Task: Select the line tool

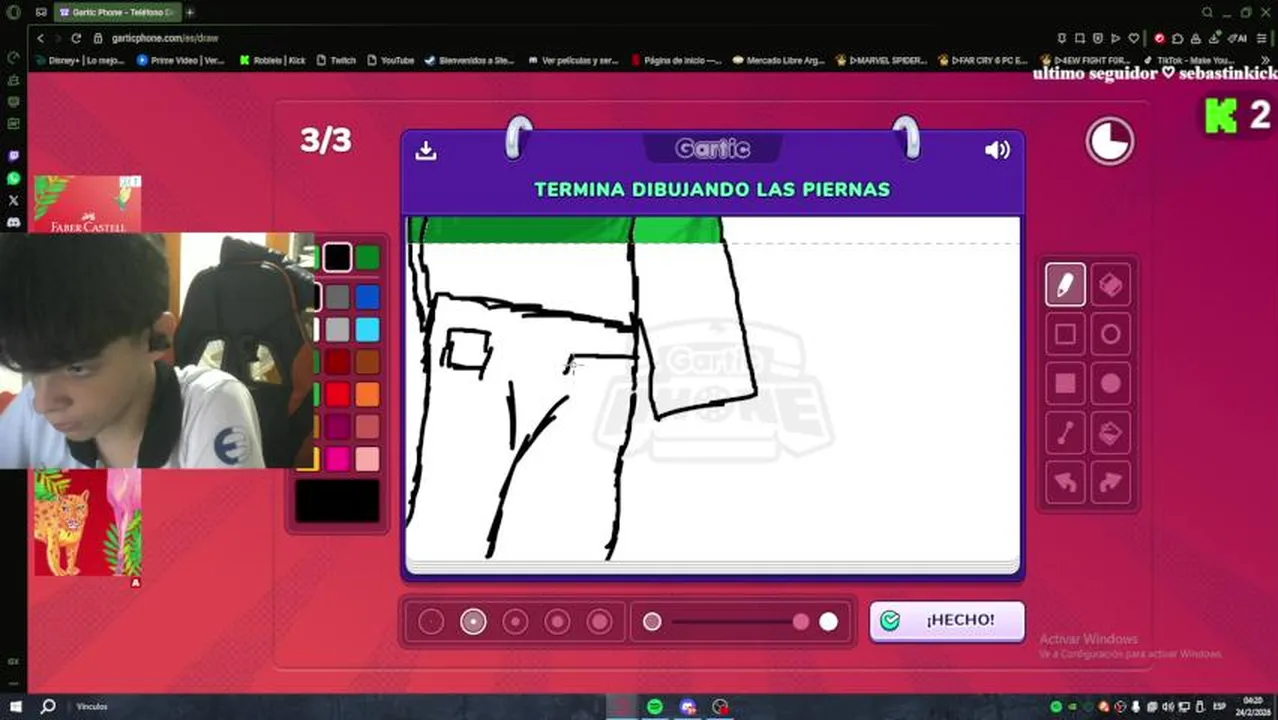Action: 1065,433
